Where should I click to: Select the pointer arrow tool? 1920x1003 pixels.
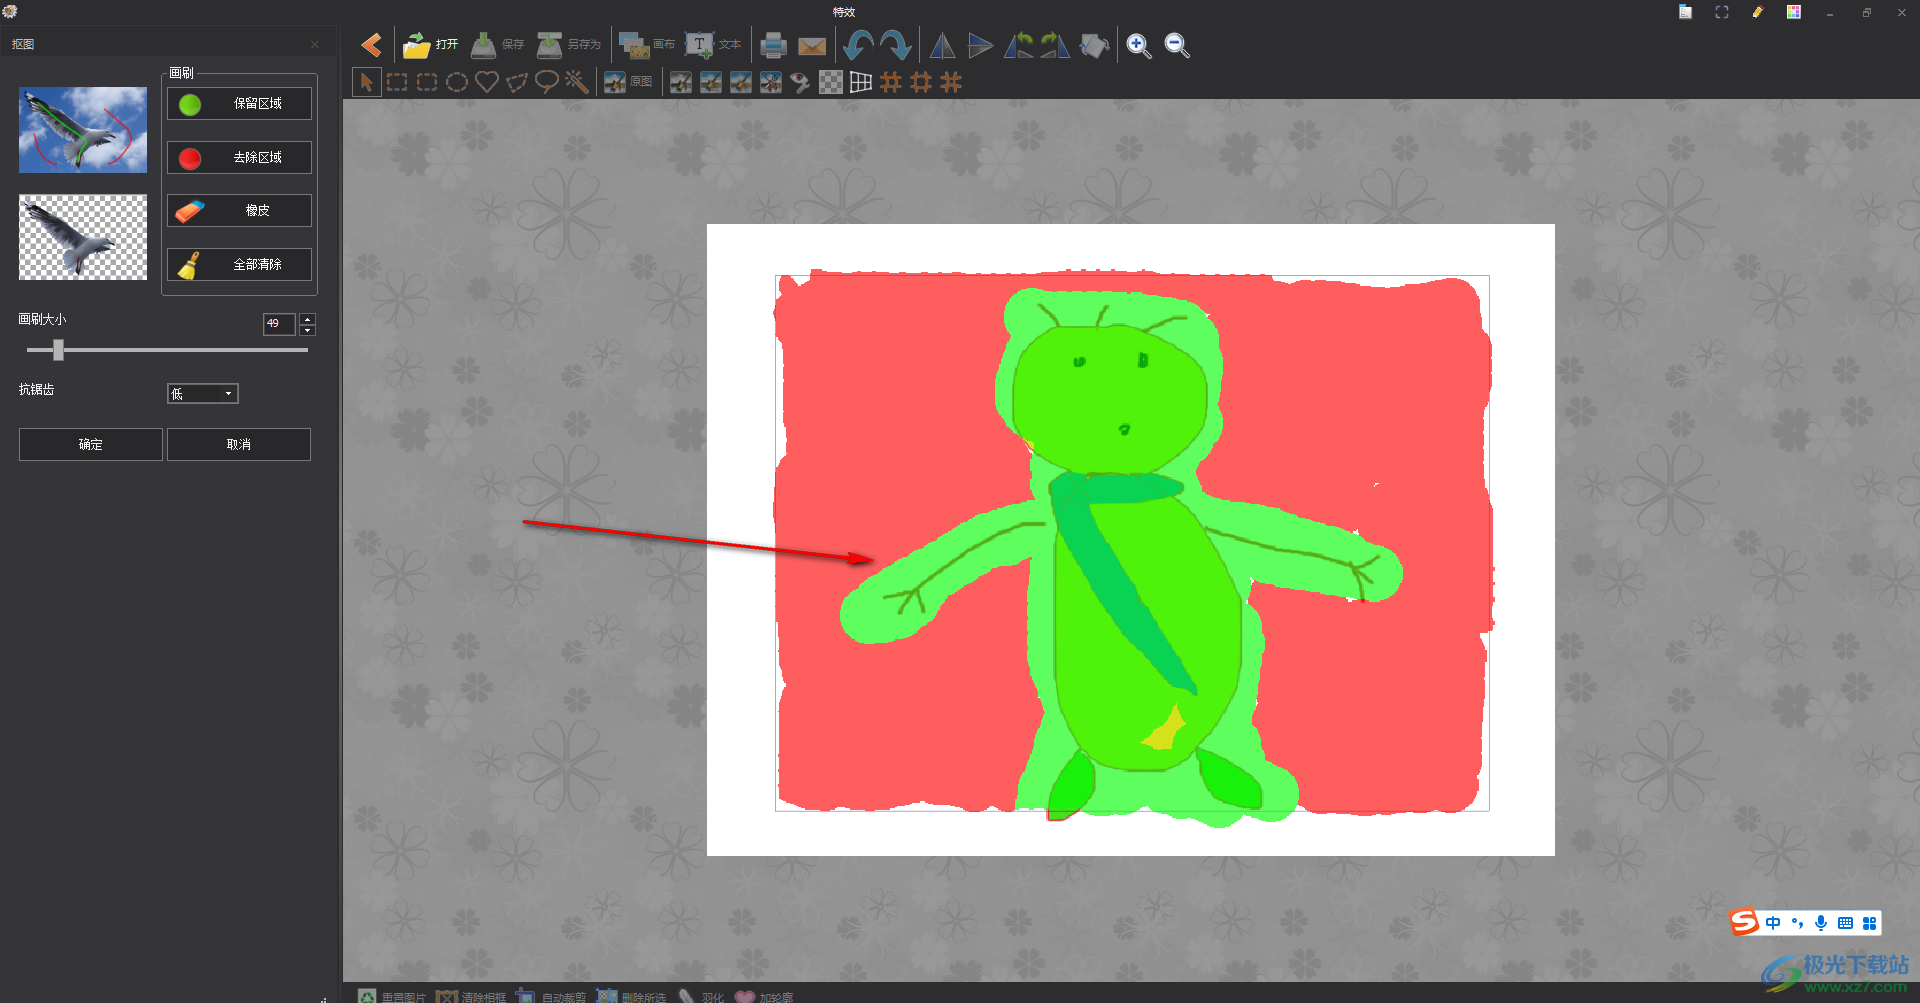pyautogui.click(x=367, y=82)
